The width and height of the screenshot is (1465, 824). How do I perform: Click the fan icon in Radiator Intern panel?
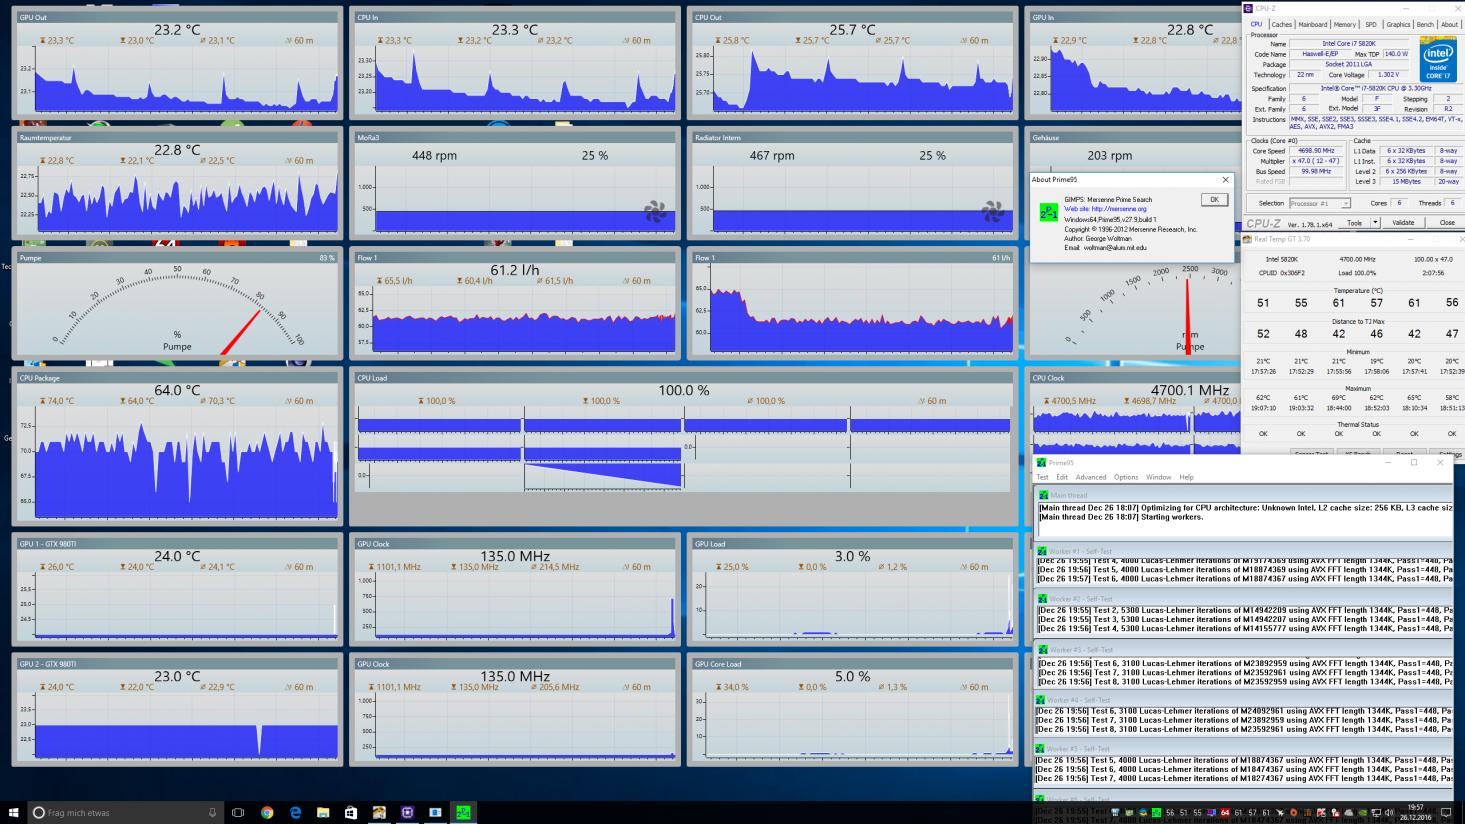[993, 210]
